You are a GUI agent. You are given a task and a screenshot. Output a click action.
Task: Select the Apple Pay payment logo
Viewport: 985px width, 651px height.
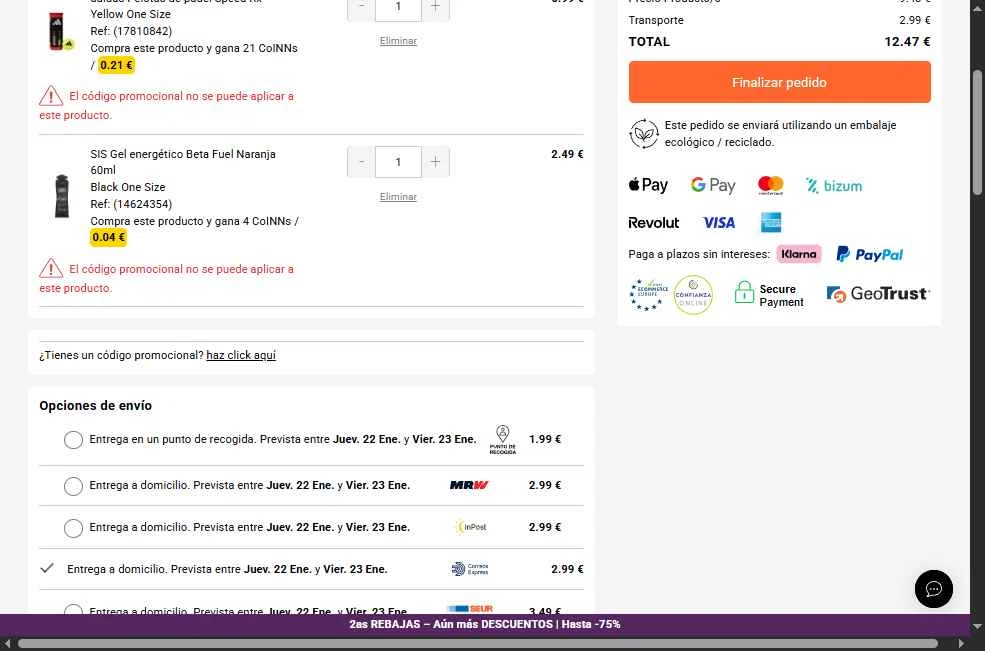coord(648,185)
